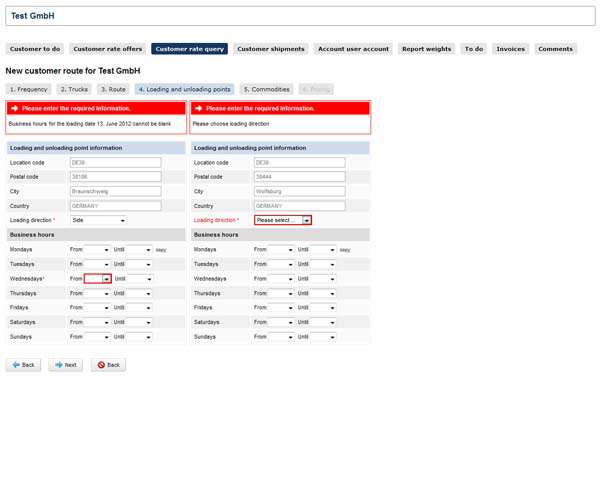Go to step 3. Route
This screenshot has width=600, height=480.
click(x=113, y=89)
